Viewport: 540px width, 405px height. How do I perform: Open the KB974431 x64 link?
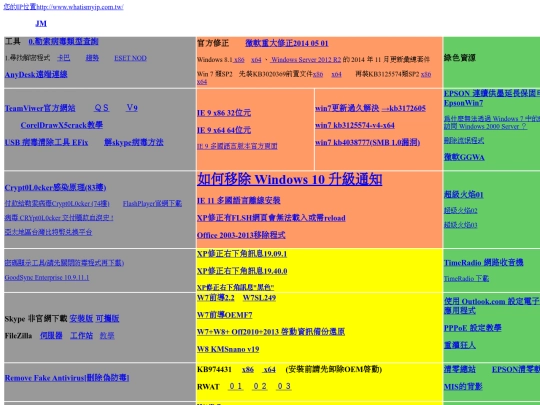(269, 370)
